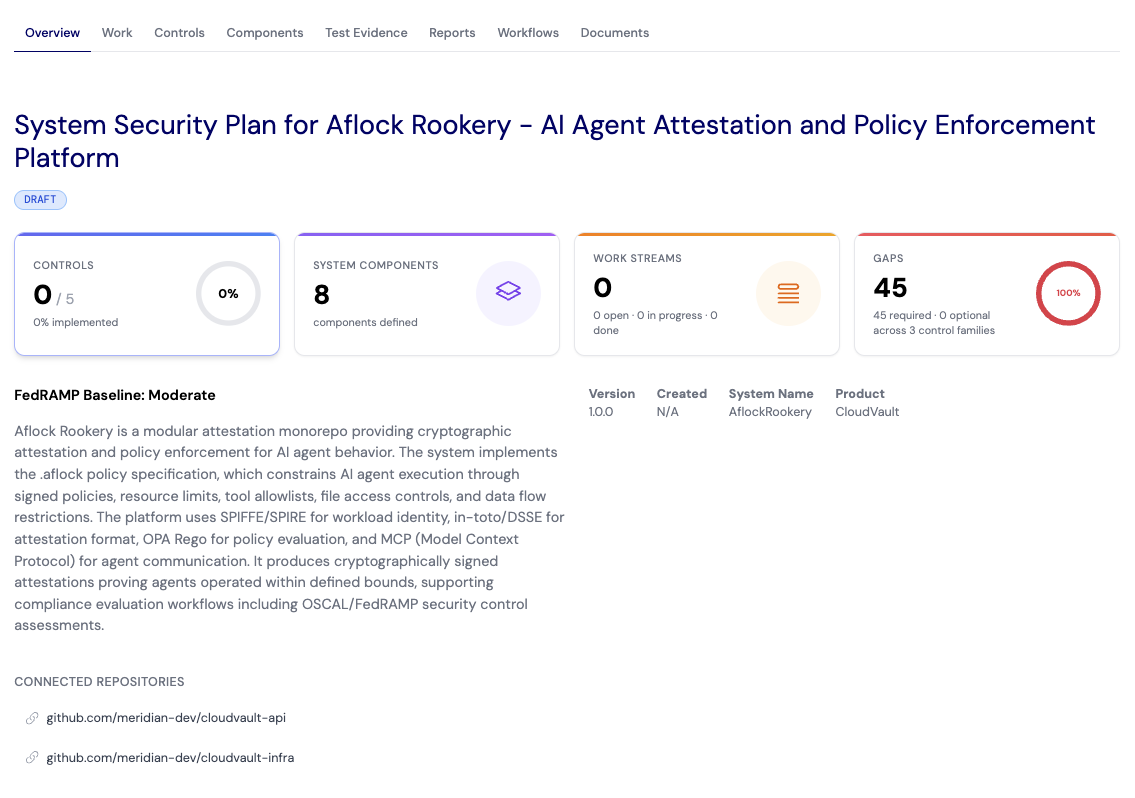This screenshot has width=1135, height=798.
Task: Open the cloudvault-infra repository link
Action: click(x=170, y=757)
